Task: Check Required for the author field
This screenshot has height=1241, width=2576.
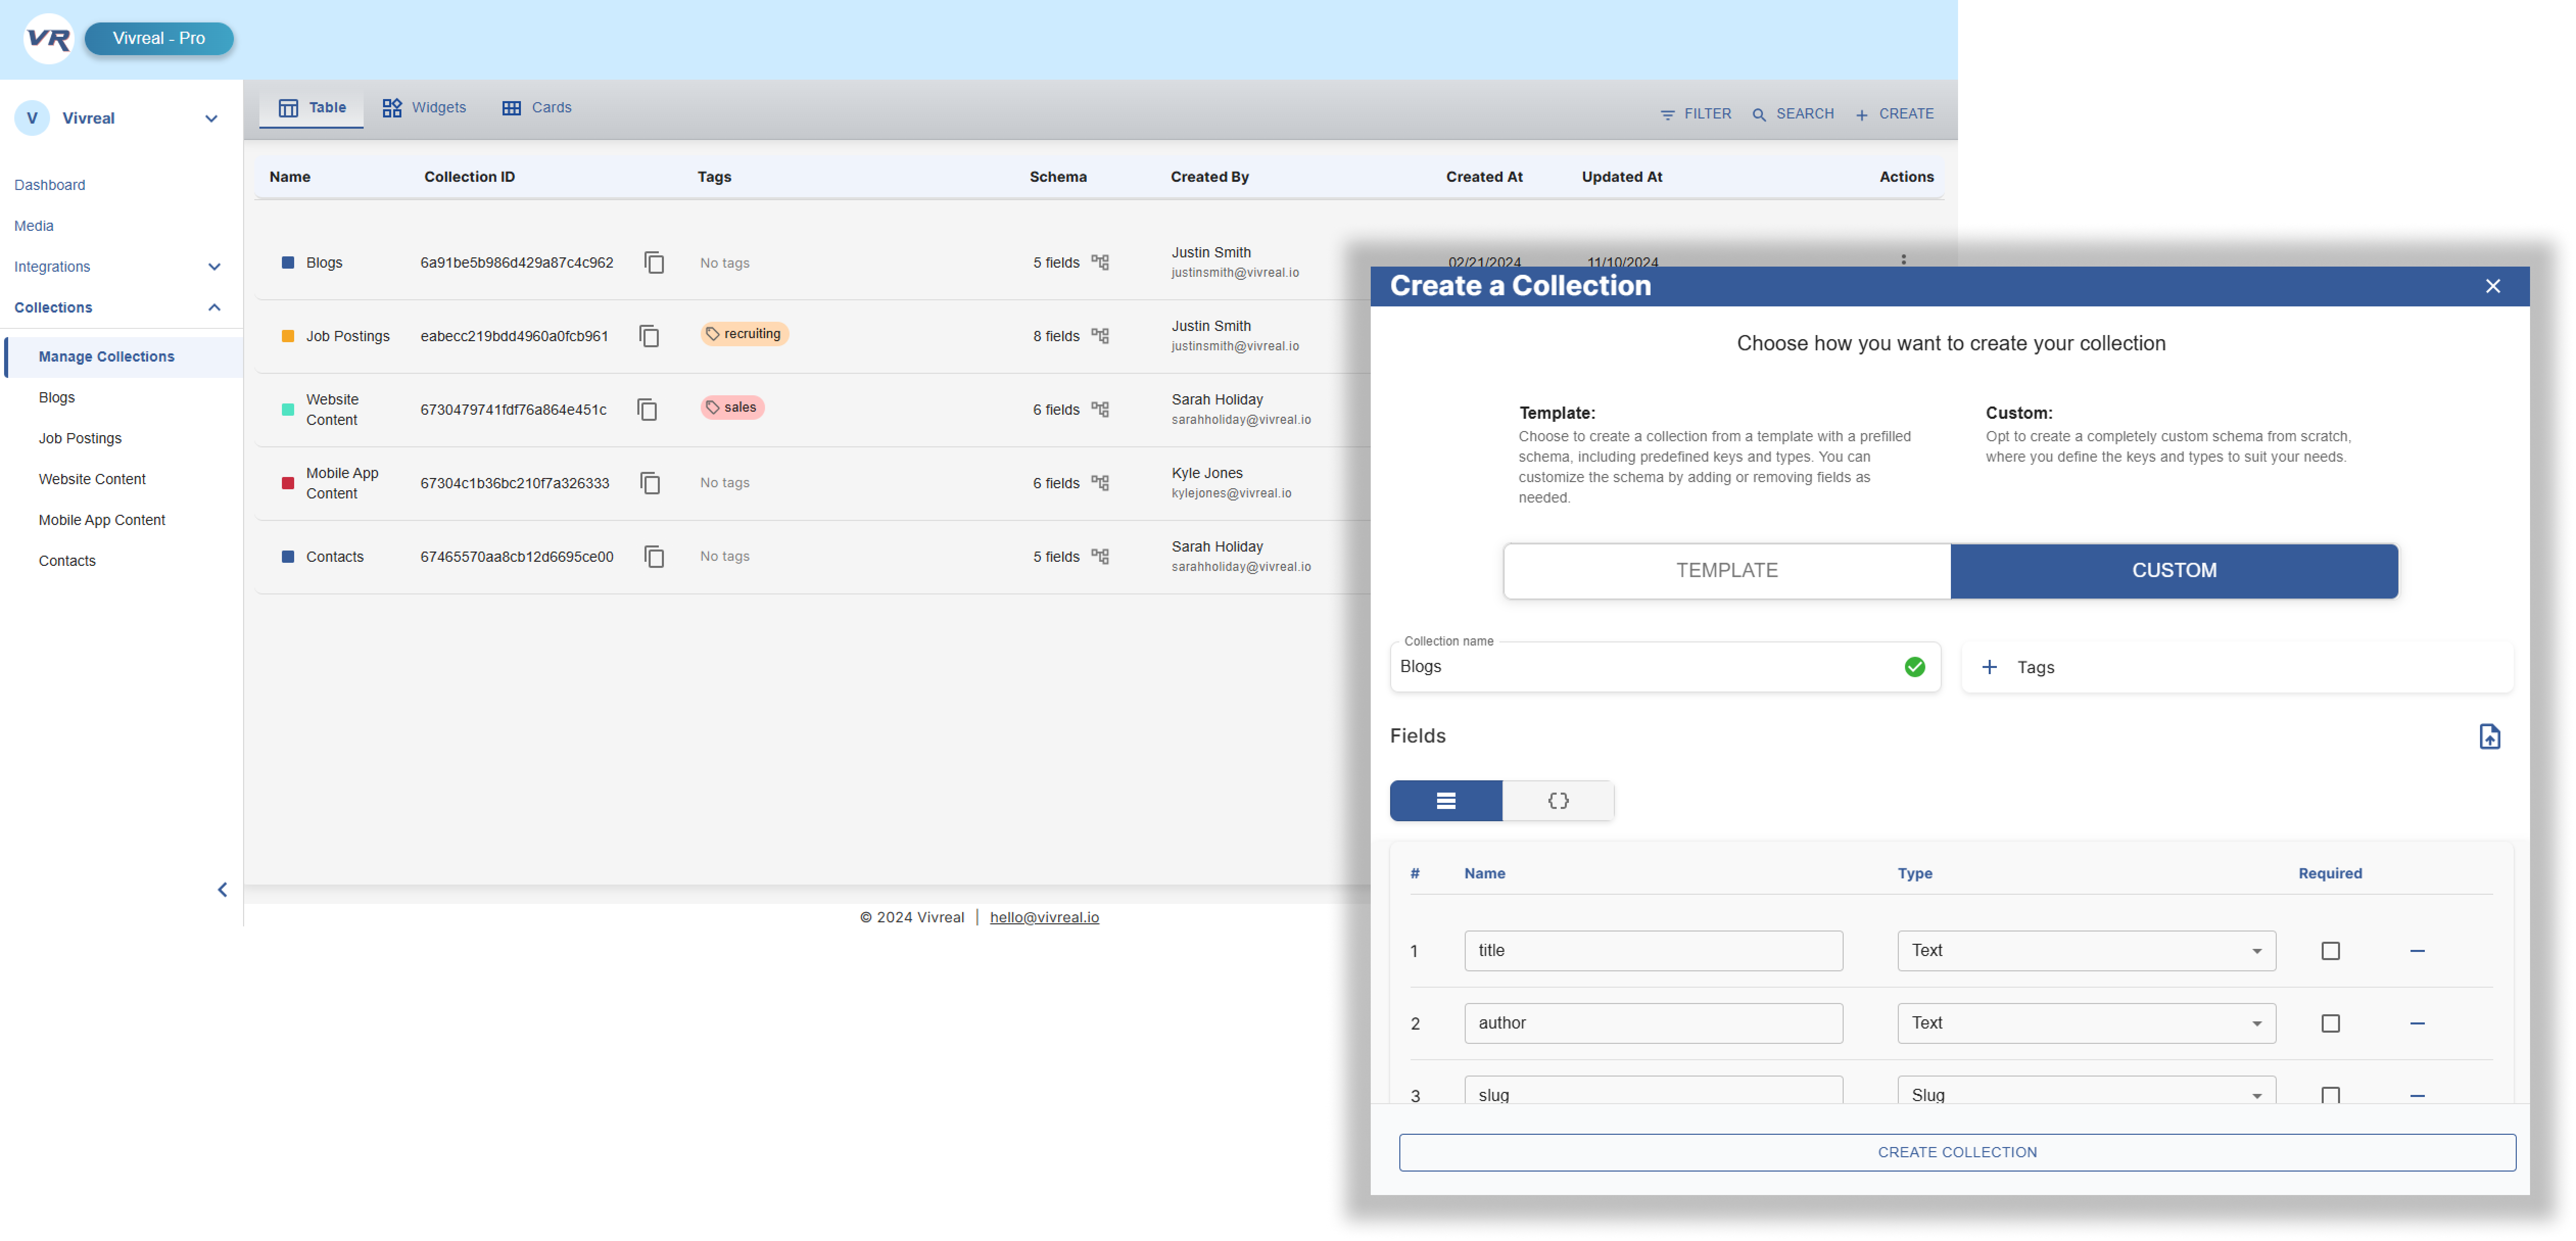Action: [x=2330, y=1023]
